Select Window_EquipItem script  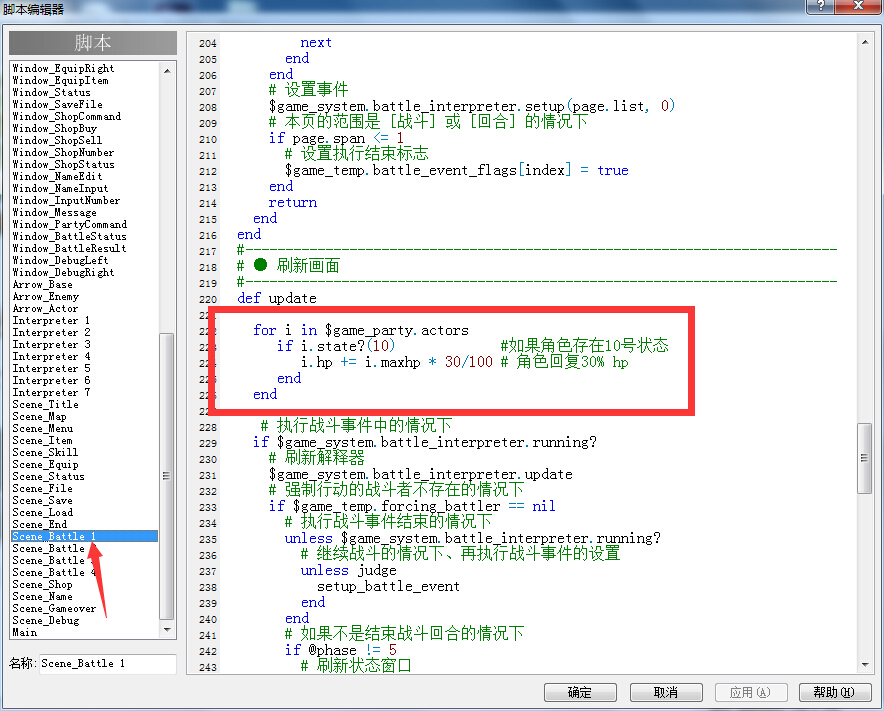point(60,81)
